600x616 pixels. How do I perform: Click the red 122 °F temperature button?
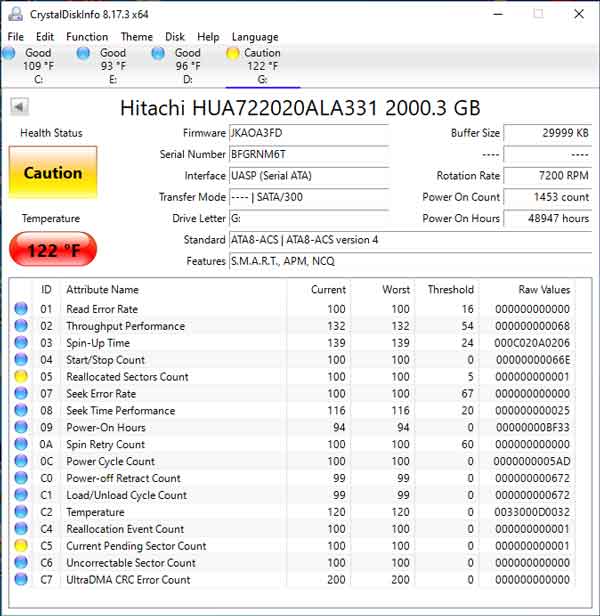pyautogui.click(x=53, y=249)
